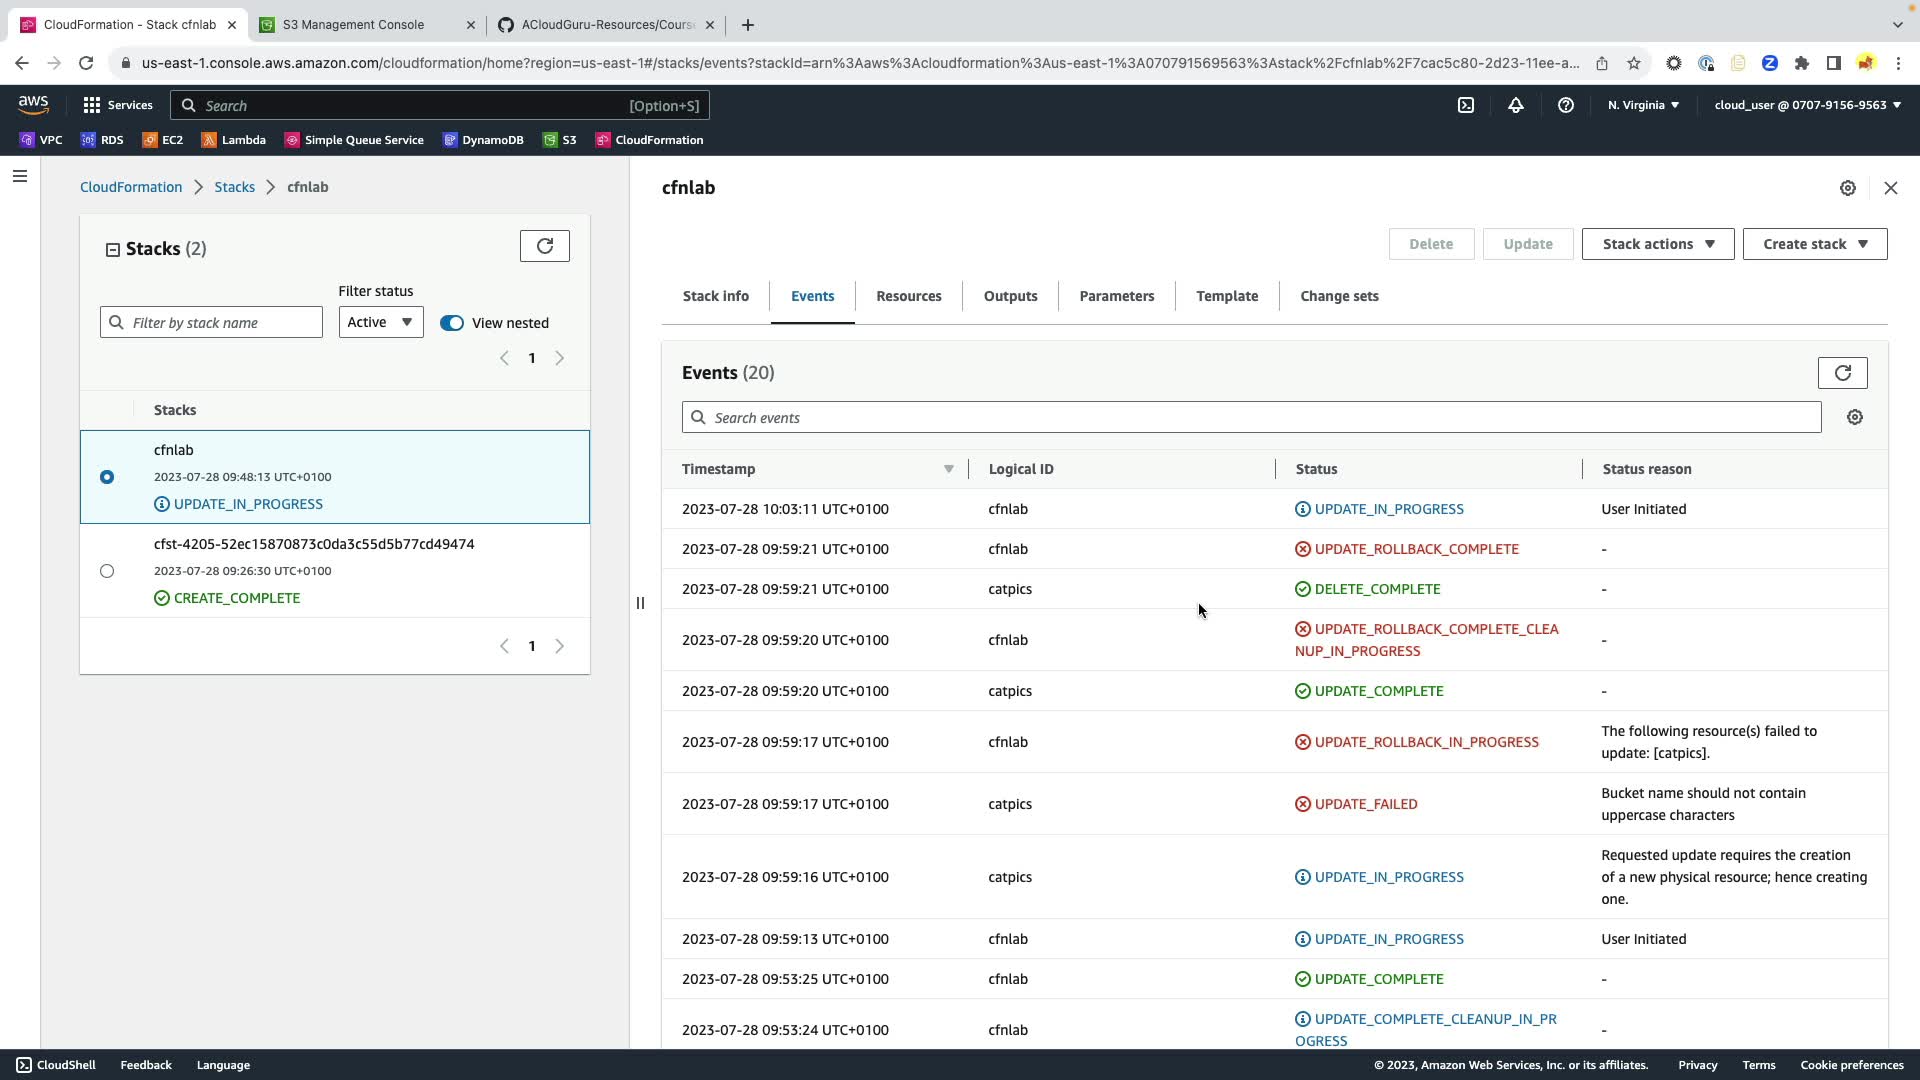Open the left hamburger navigation menu
This screenshot has height=1080, width=1920.
20,177
